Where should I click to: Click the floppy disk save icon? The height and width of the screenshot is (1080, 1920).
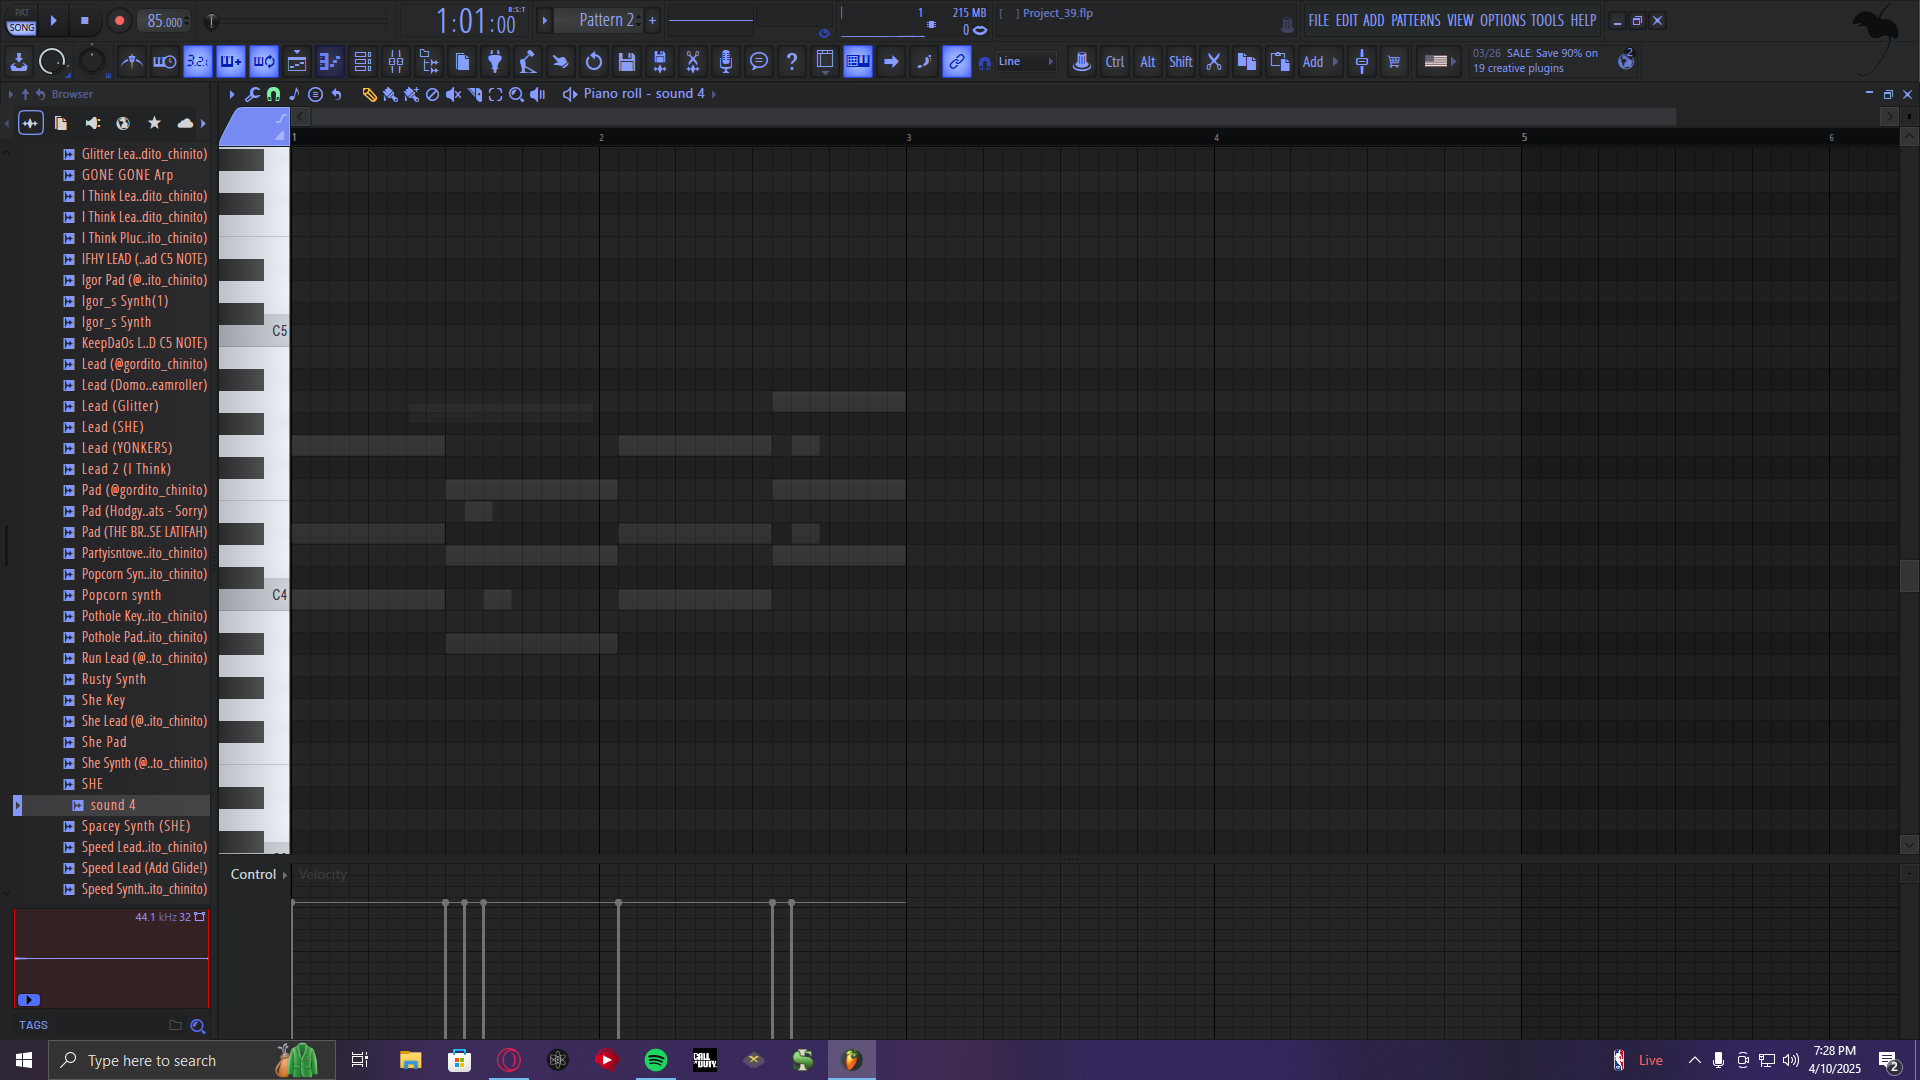[x=627, y=62]
